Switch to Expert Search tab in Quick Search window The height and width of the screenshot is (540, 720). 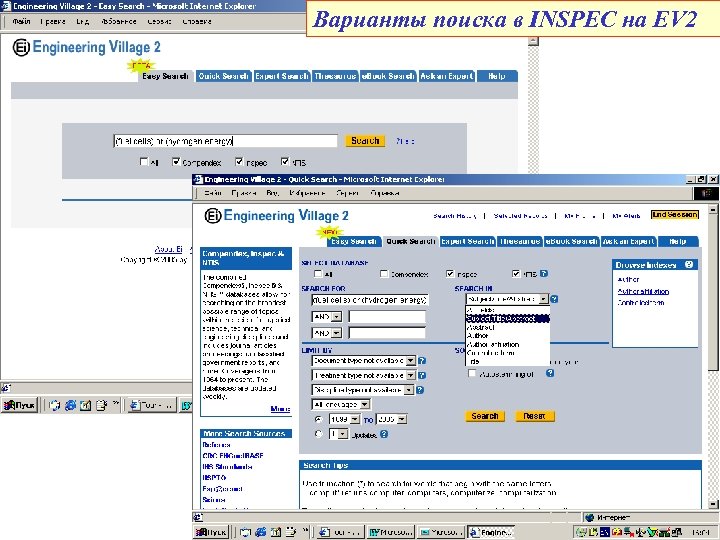coord(468,242)
